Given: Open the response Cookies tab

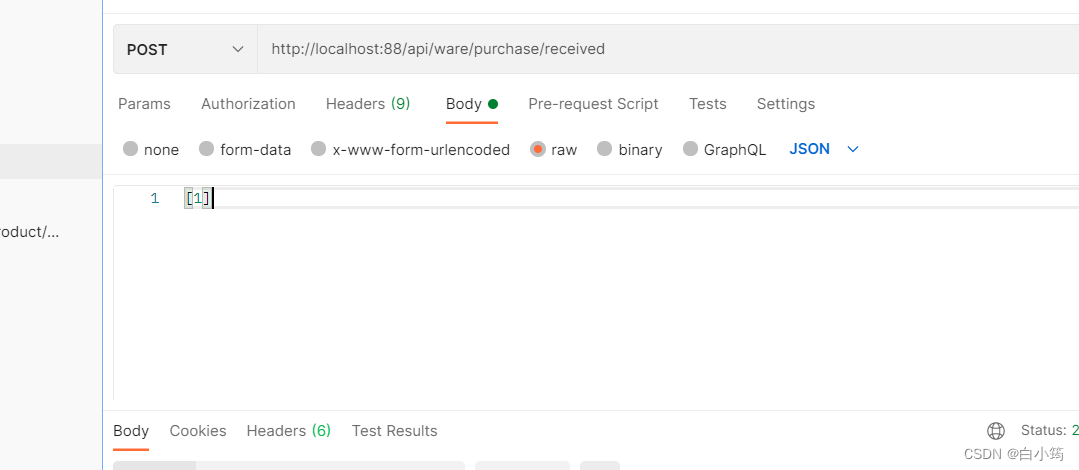Looking at the screenshot, I should coord(198,431).
